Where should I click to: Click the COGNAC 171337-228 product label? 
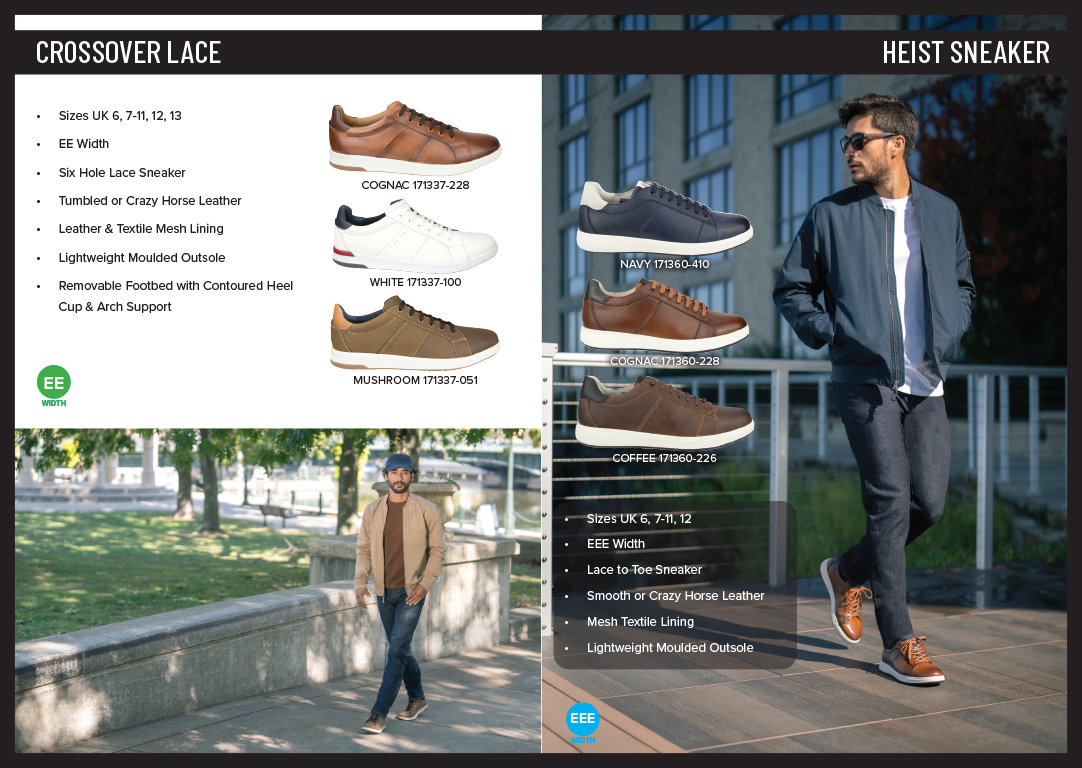pyautogui.click(x=415, y=185)
